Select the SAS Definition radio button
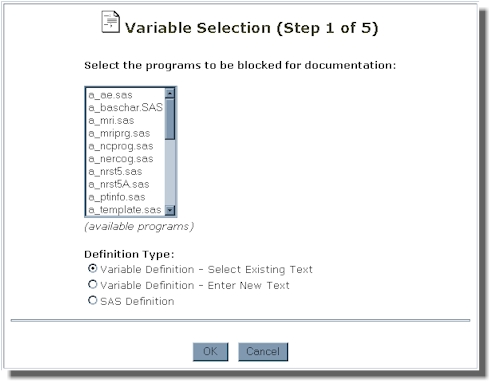 coord(92,300)
